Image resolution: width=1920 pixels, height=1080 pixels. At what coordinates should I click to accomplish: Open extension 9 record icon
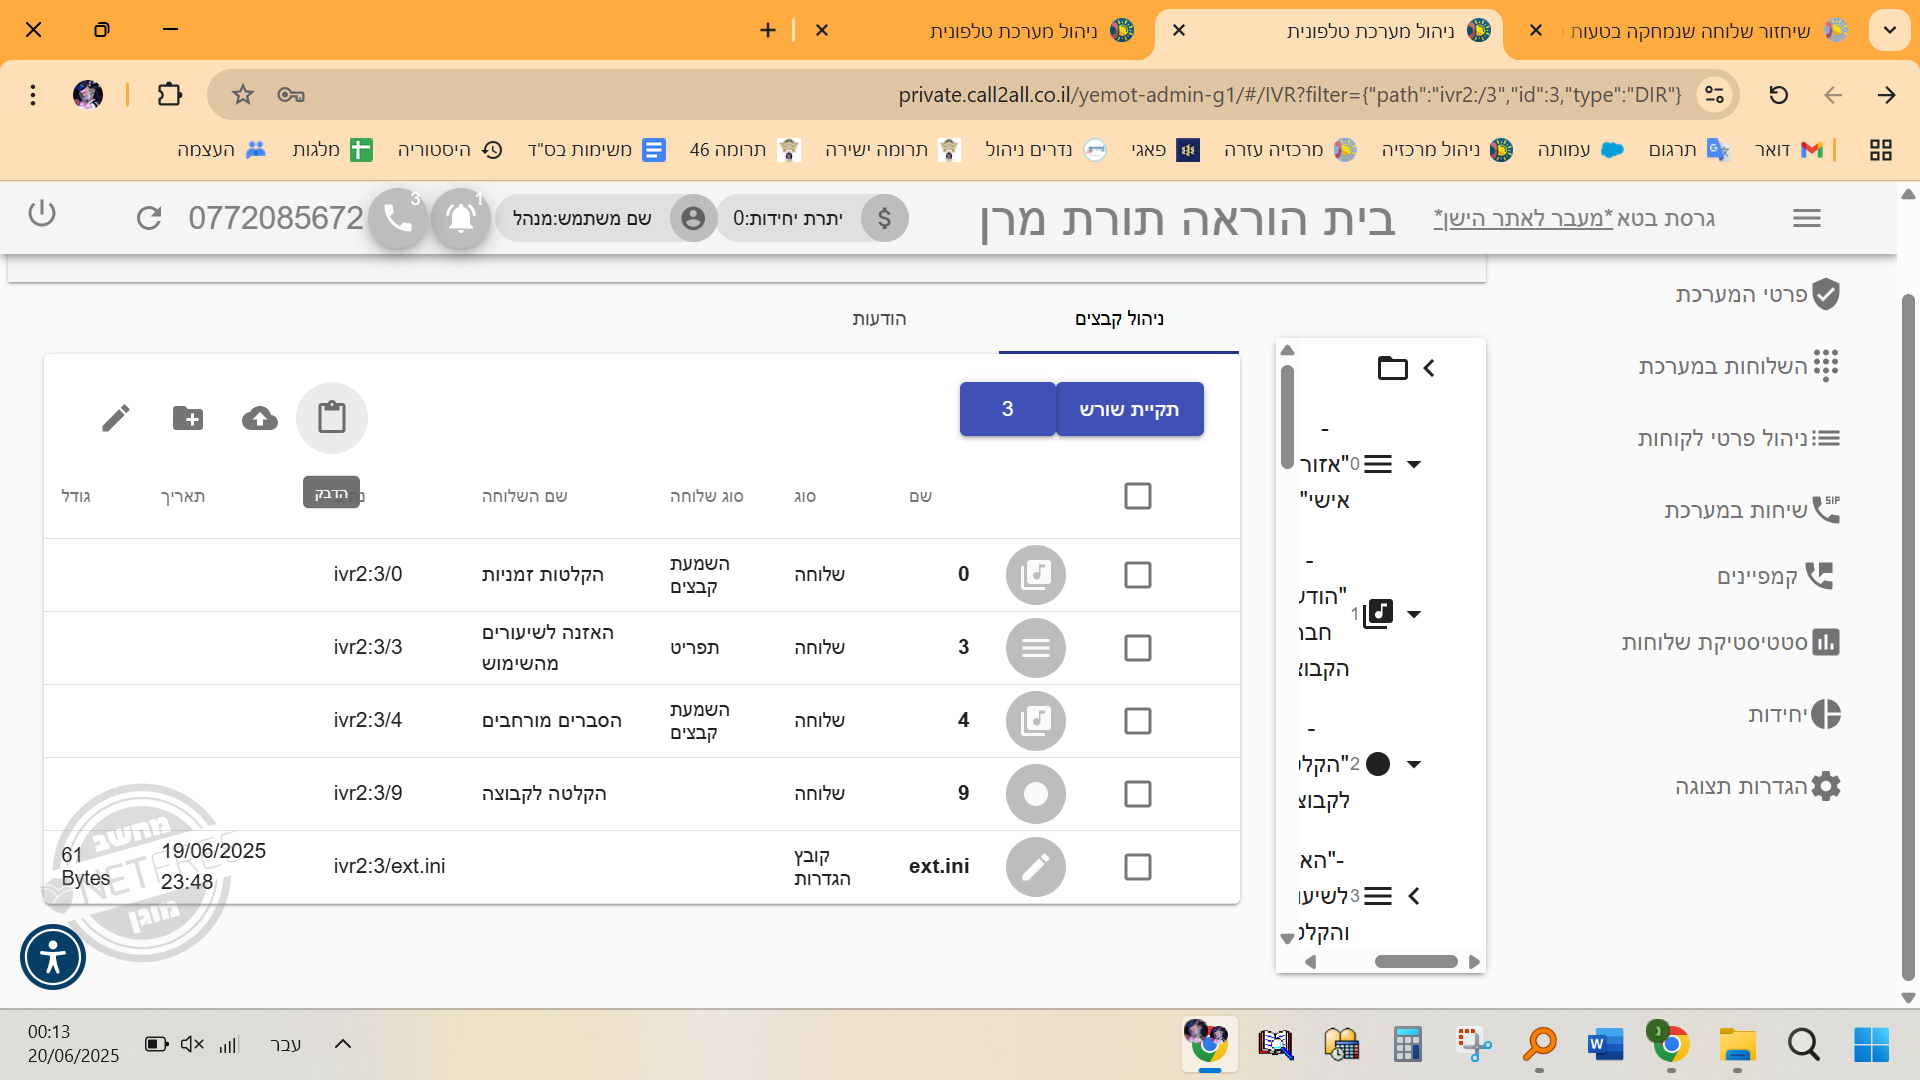1035,793
